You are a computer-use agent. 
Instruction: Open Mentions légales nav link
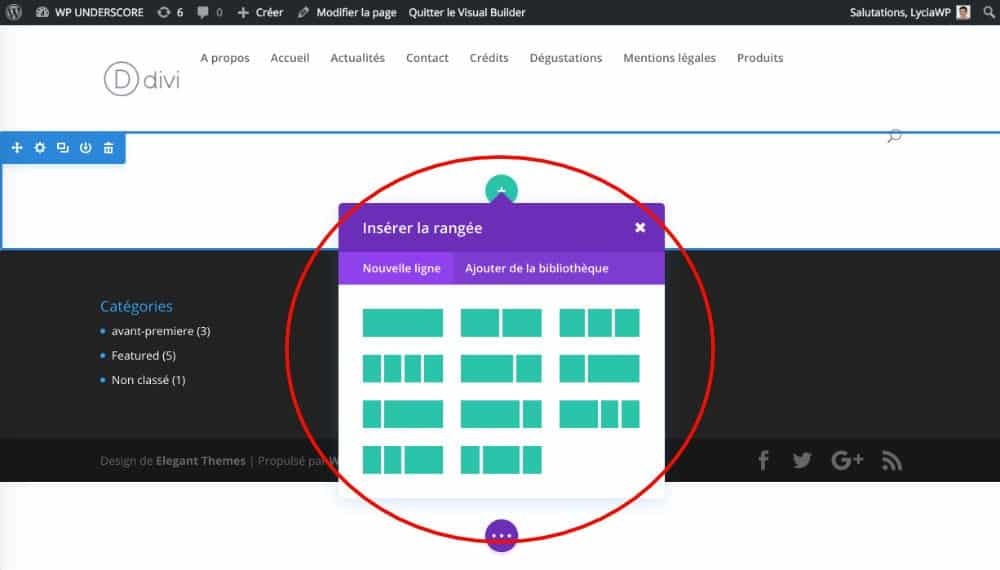pos(670,58)
